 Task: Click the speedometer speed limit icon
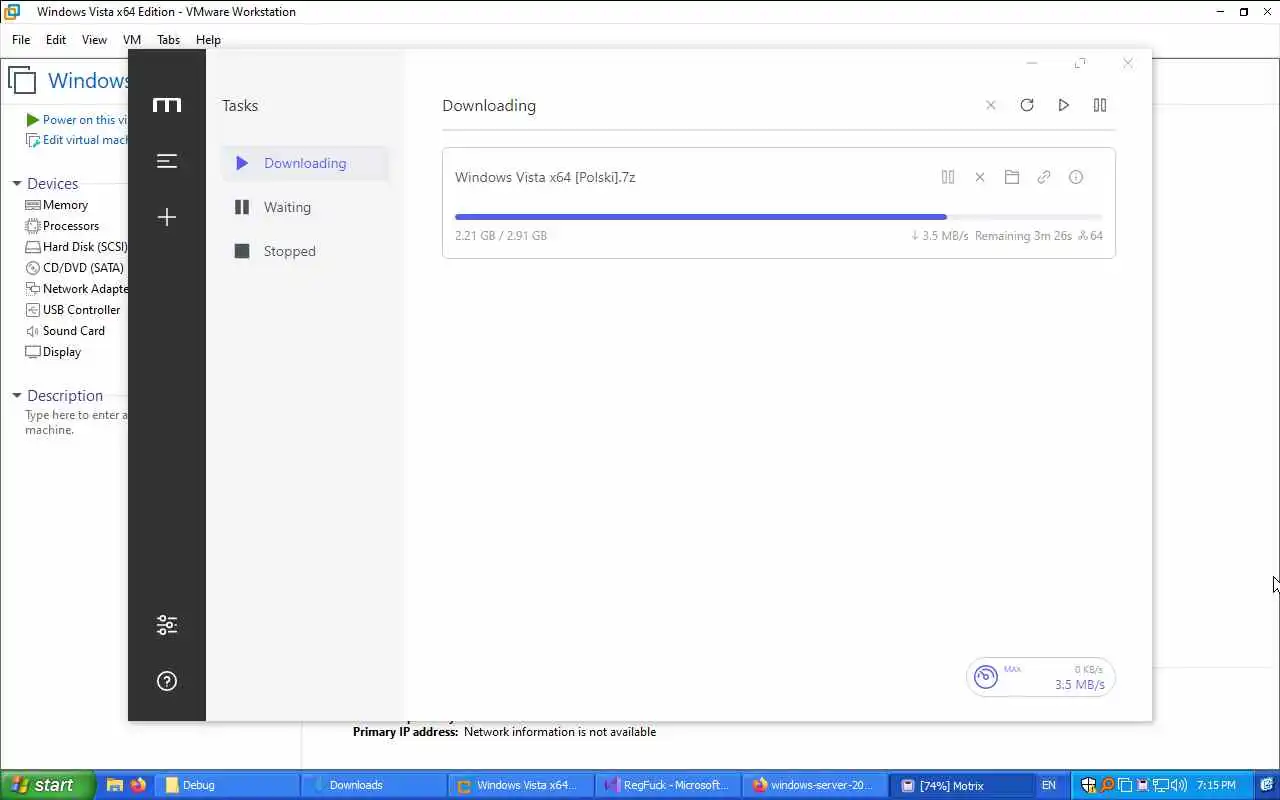point(986,677)
